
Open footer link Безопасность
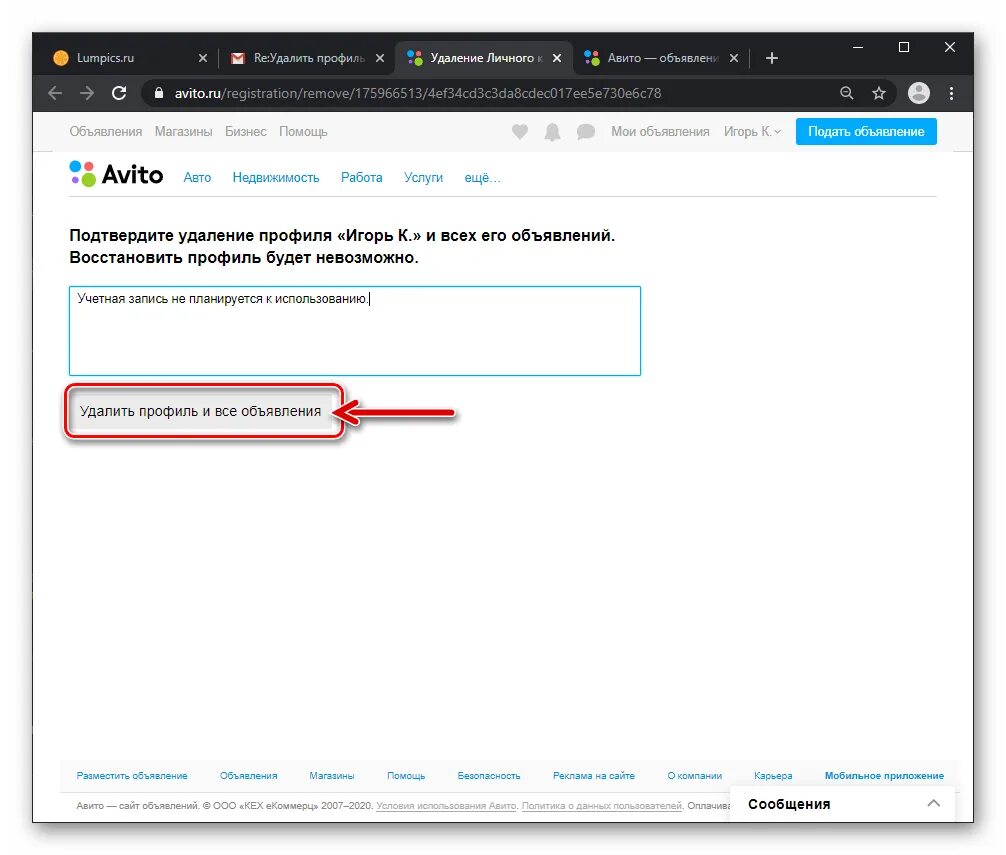pyautogui.click(x=489, y=775)
